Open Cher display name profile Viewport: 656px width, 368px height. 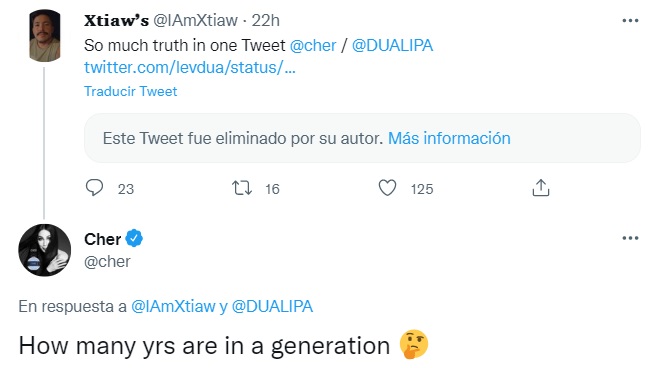[x=102, y=239]
